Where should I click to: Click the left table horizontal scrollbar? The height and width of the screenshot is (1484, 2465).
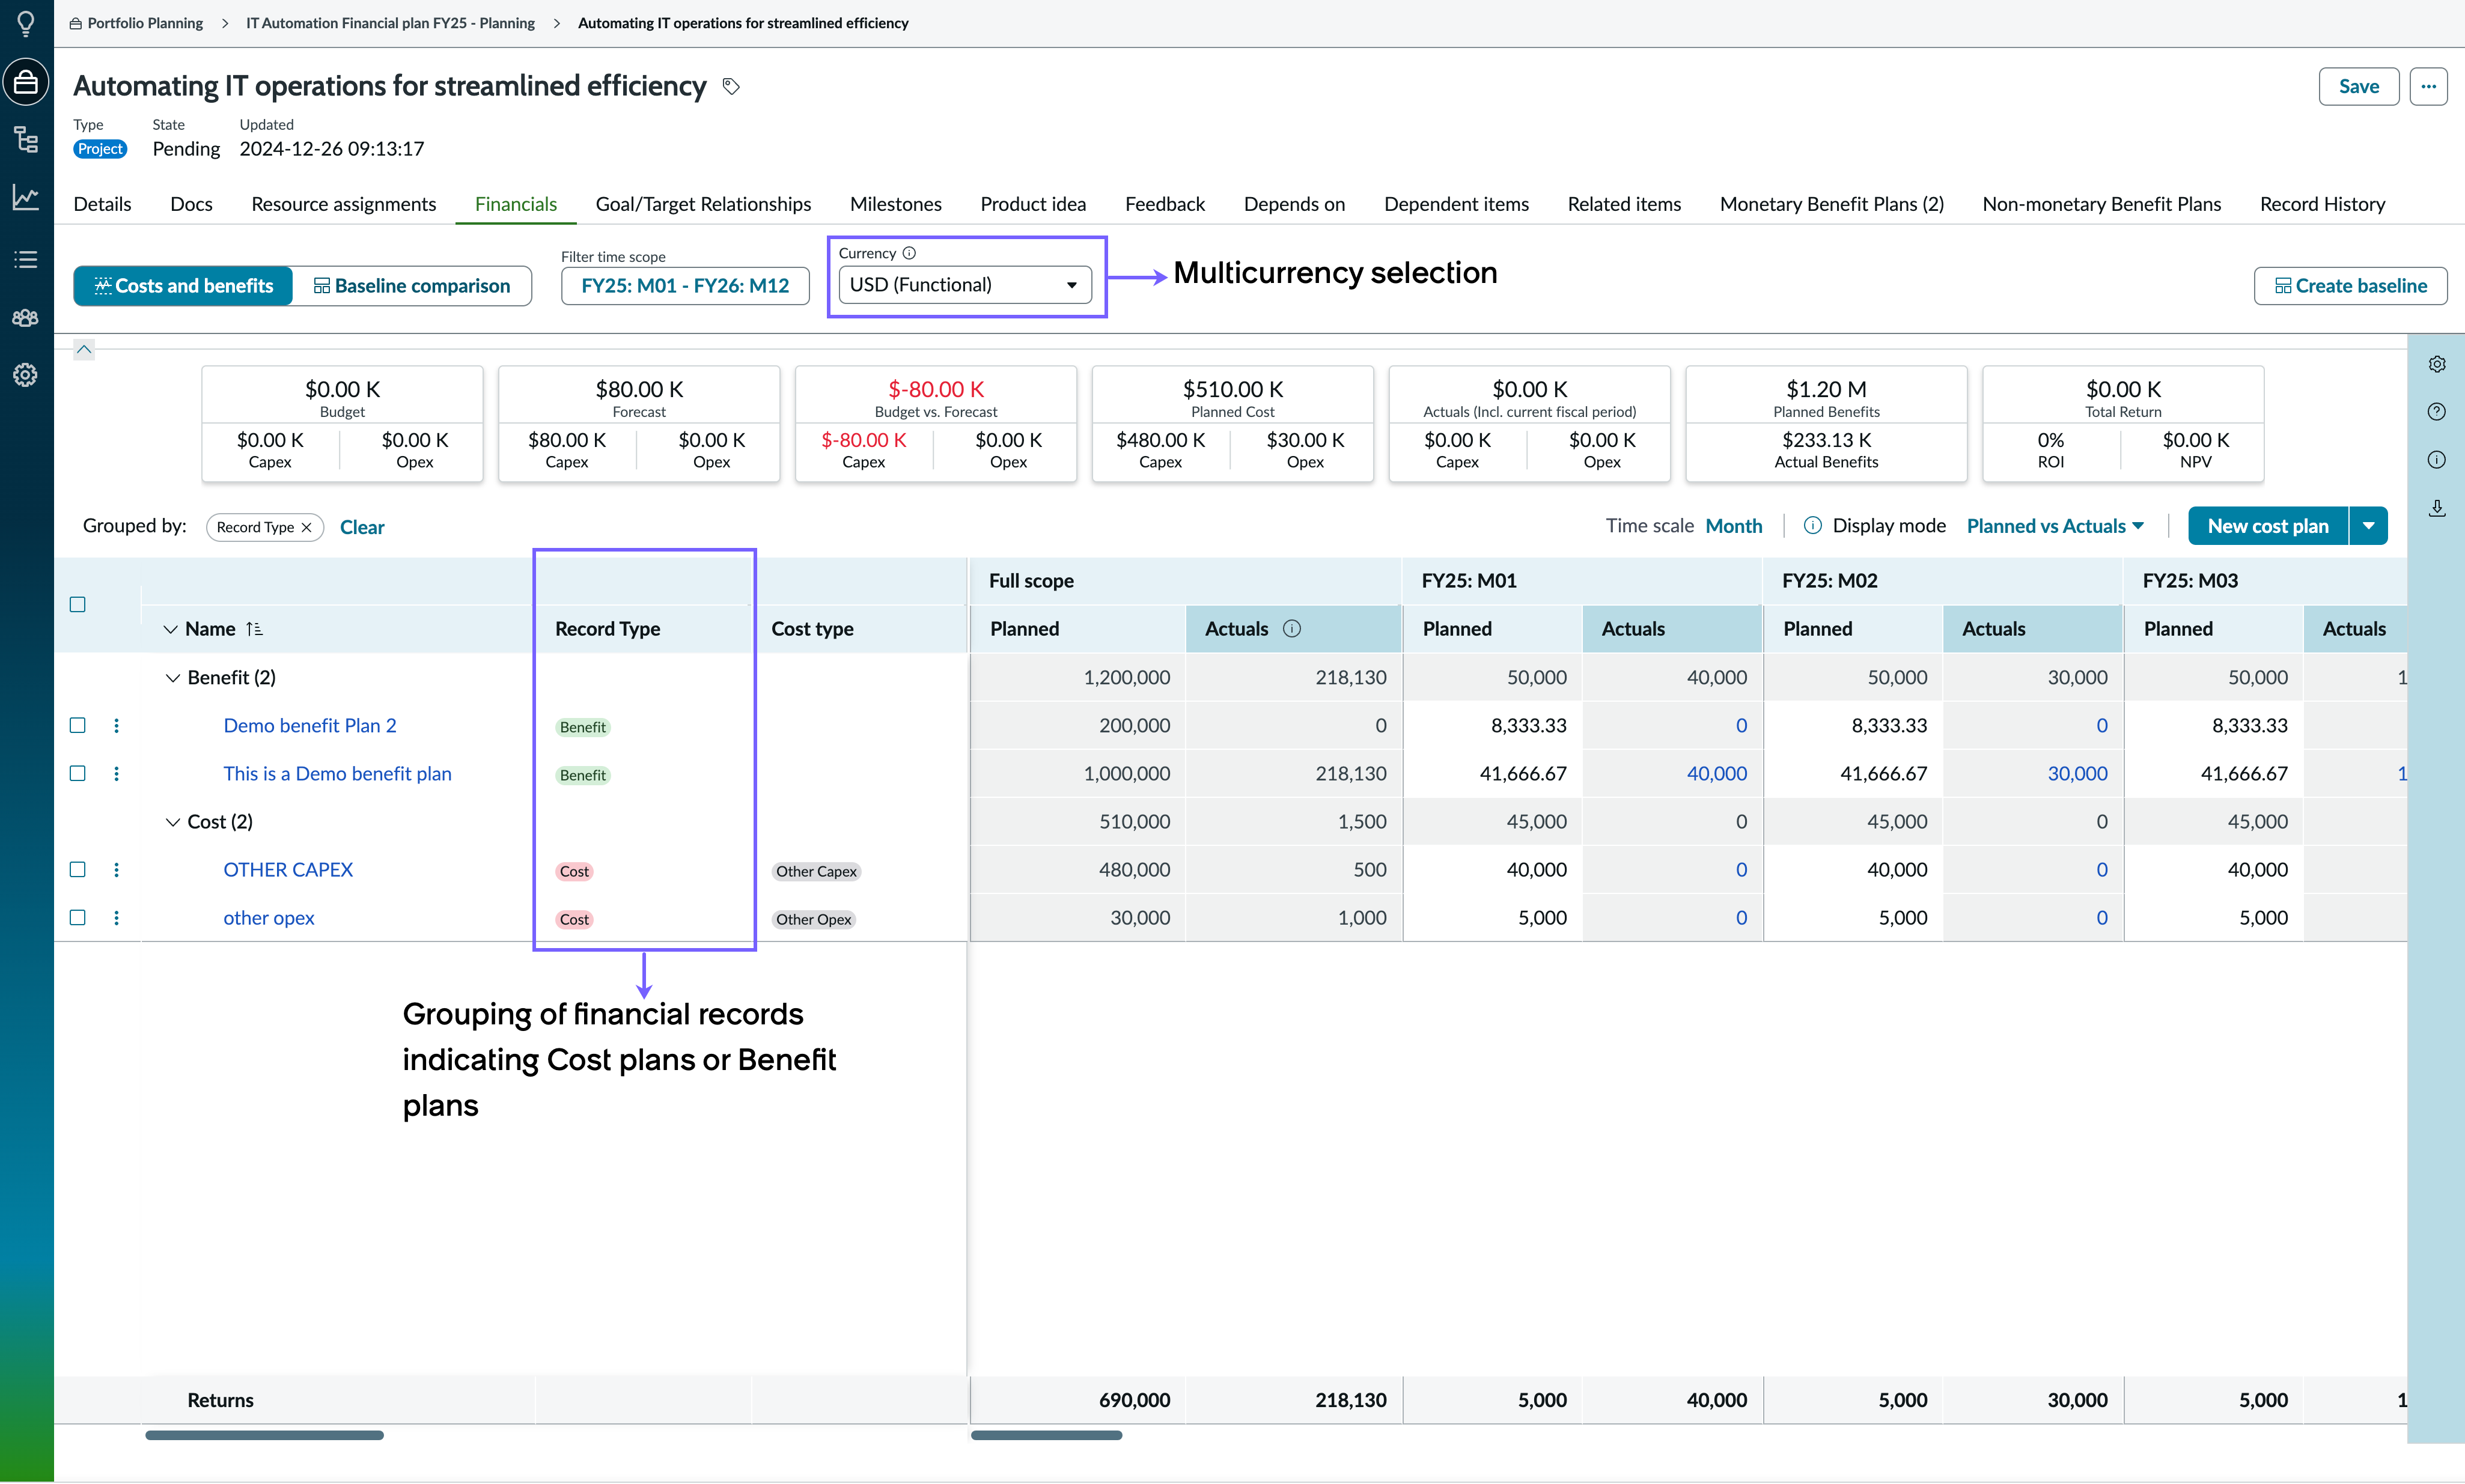[x=264, y=1435]
